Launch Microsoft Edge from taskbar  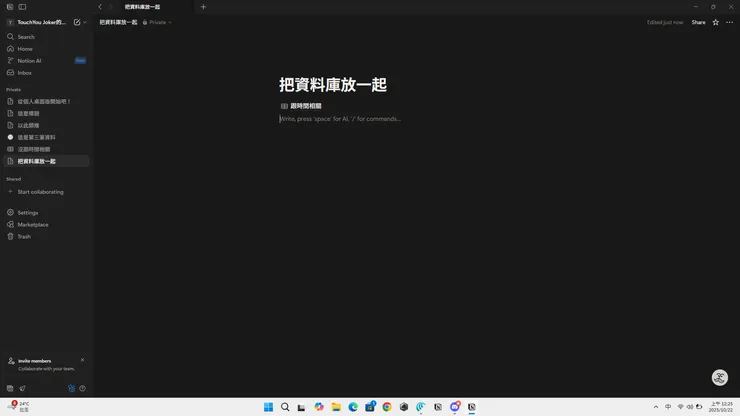click(x=353, y=407)
